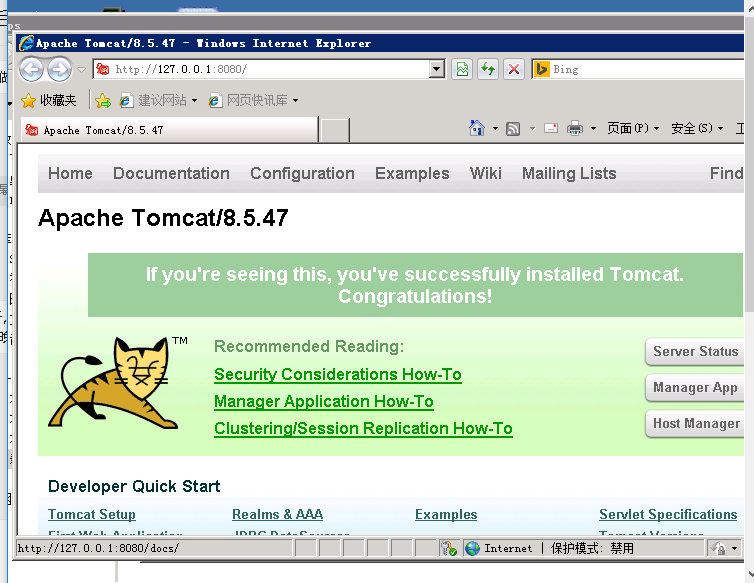Go back with the IE Back arrow

click(31, 69)
